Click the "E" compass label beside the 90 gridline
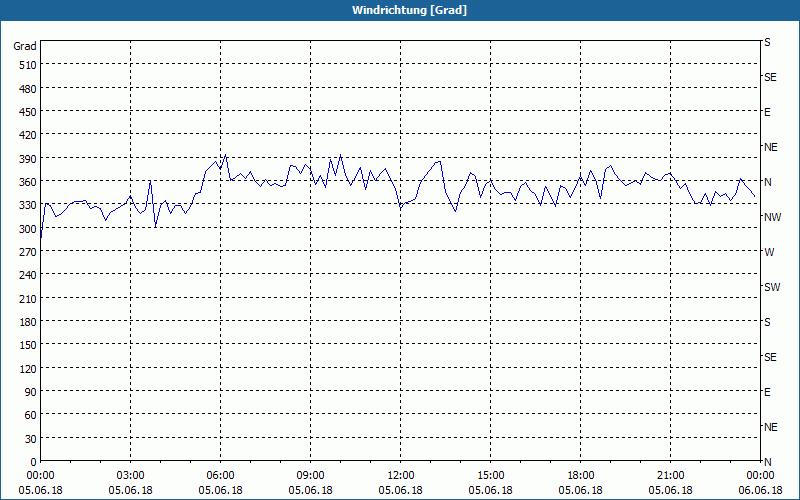800x500 pixels. tap(767, 392)
